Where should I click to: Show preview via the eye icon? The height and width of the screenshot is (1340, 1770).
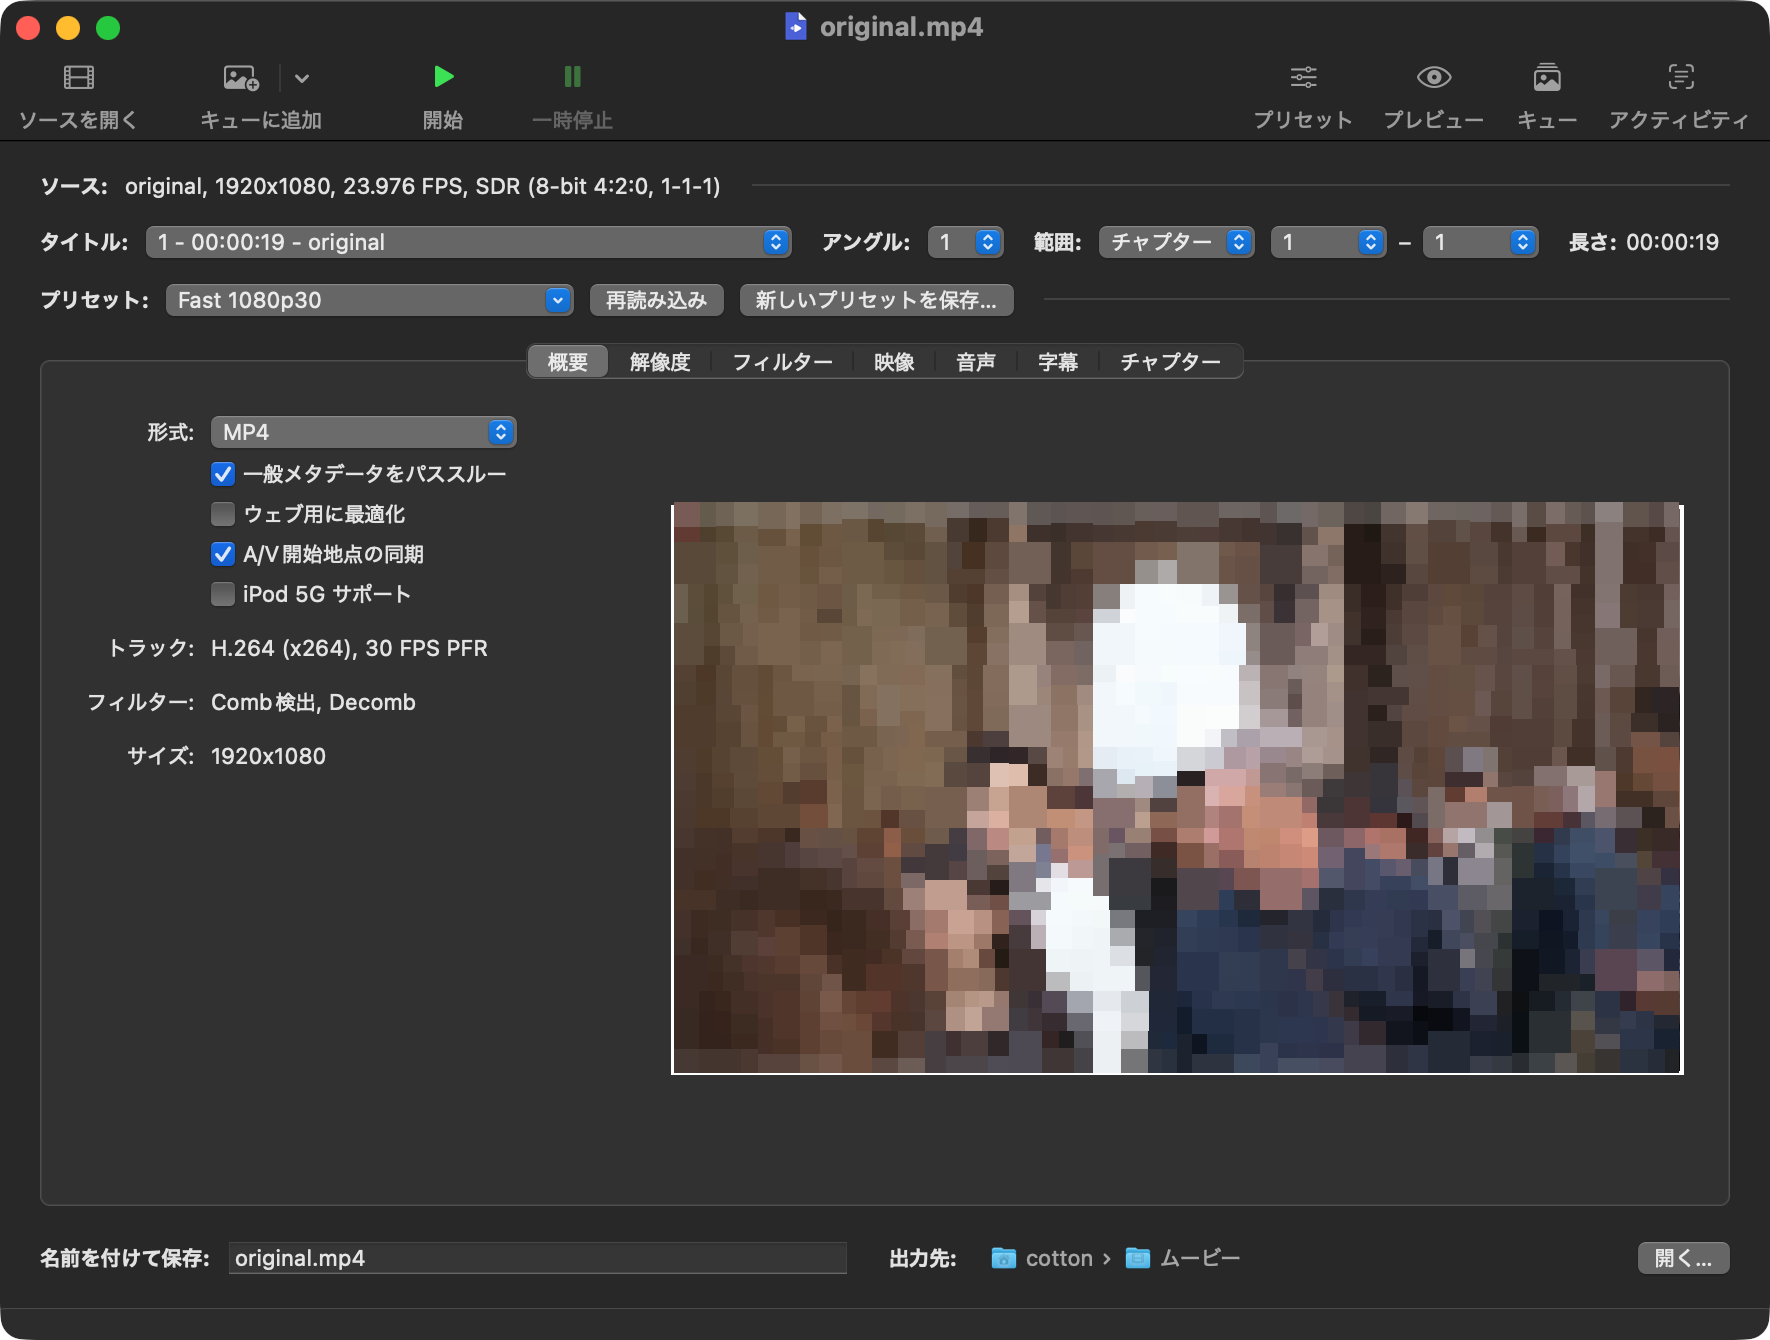pyautogui.click(x=1434, y=77)
